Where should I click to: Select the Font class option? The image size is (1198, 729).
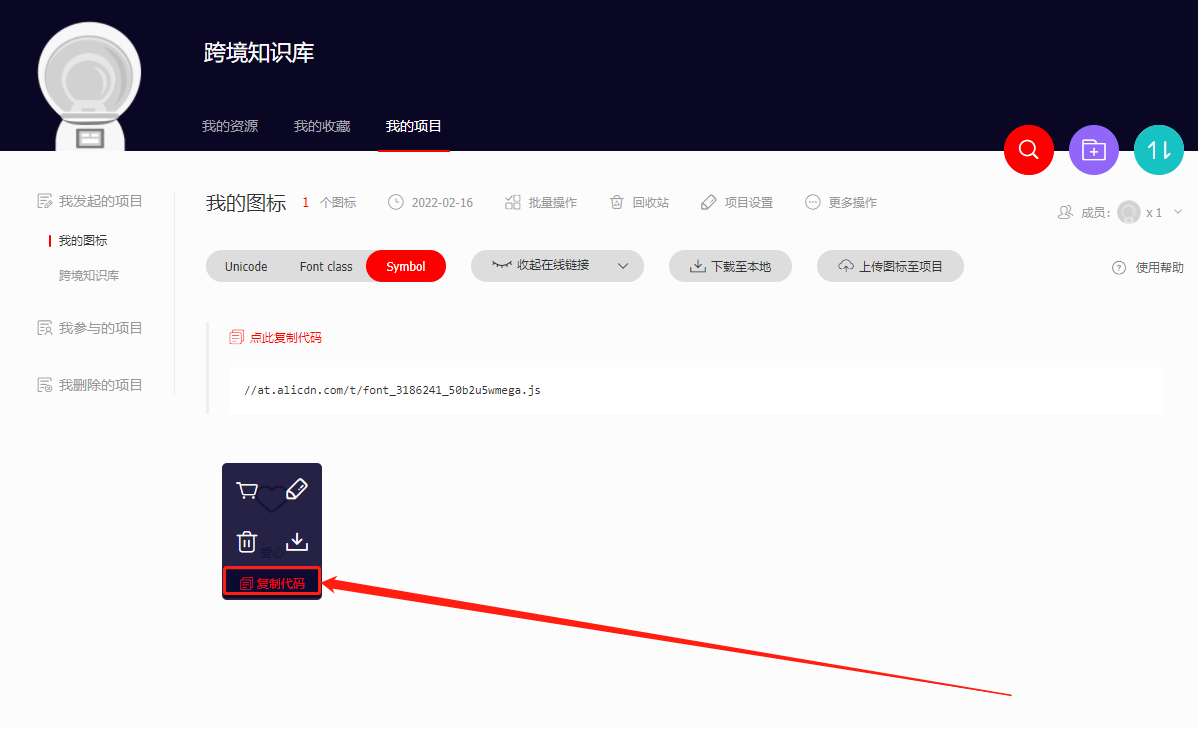click(x=326, y=267)
